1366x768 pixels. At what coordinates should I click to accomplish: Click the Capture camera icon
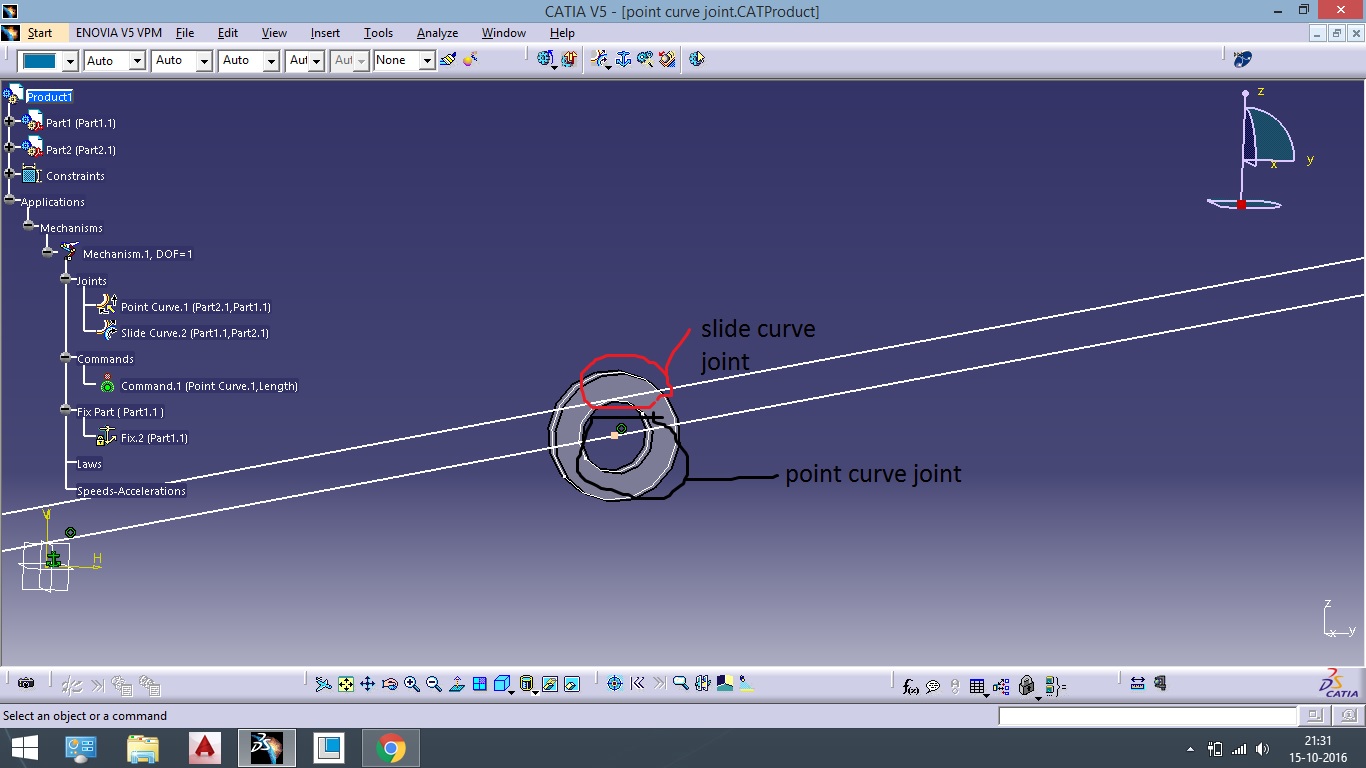pos(26,683)
